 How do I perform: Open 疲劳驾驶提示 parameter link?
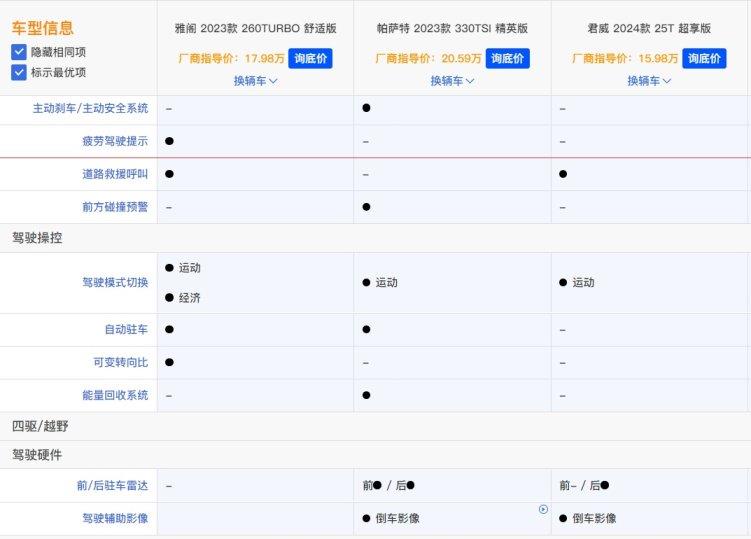click(115, 141)
